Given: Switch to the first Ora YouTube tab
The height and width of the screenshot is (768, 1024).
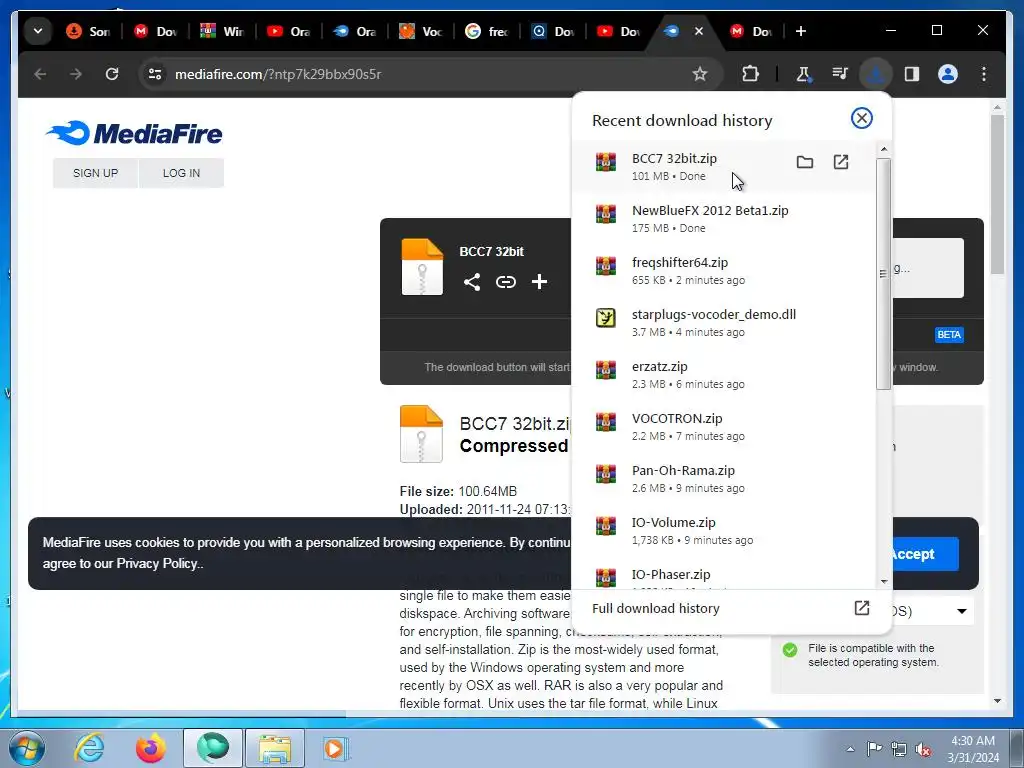Looking at the screenshot, I should tap(289, 31).
